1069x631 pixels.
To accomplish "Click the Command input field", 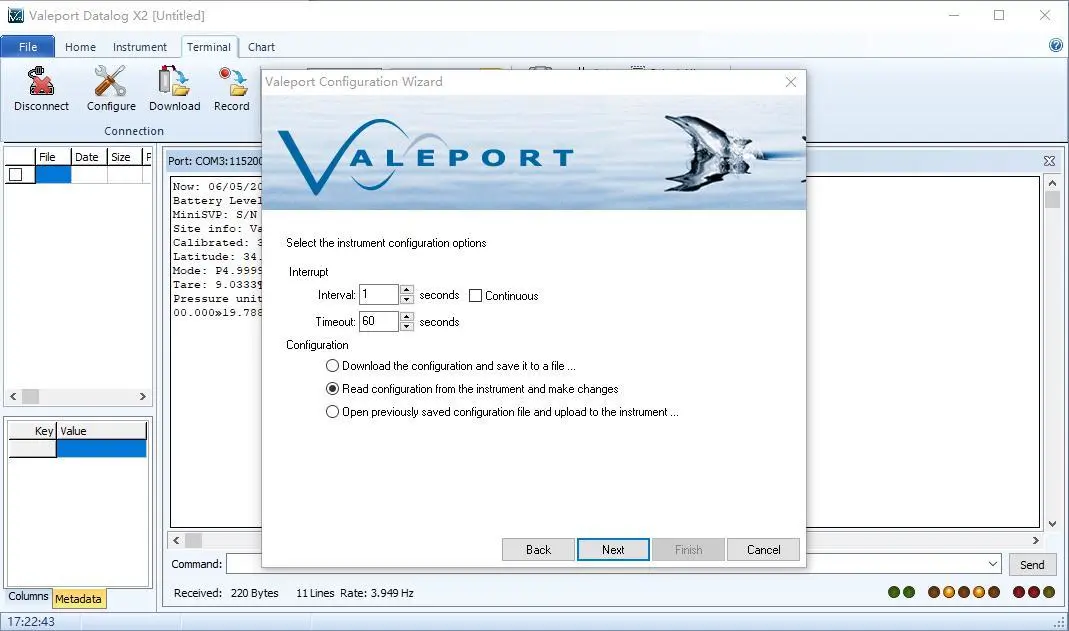I will point(607,564).
